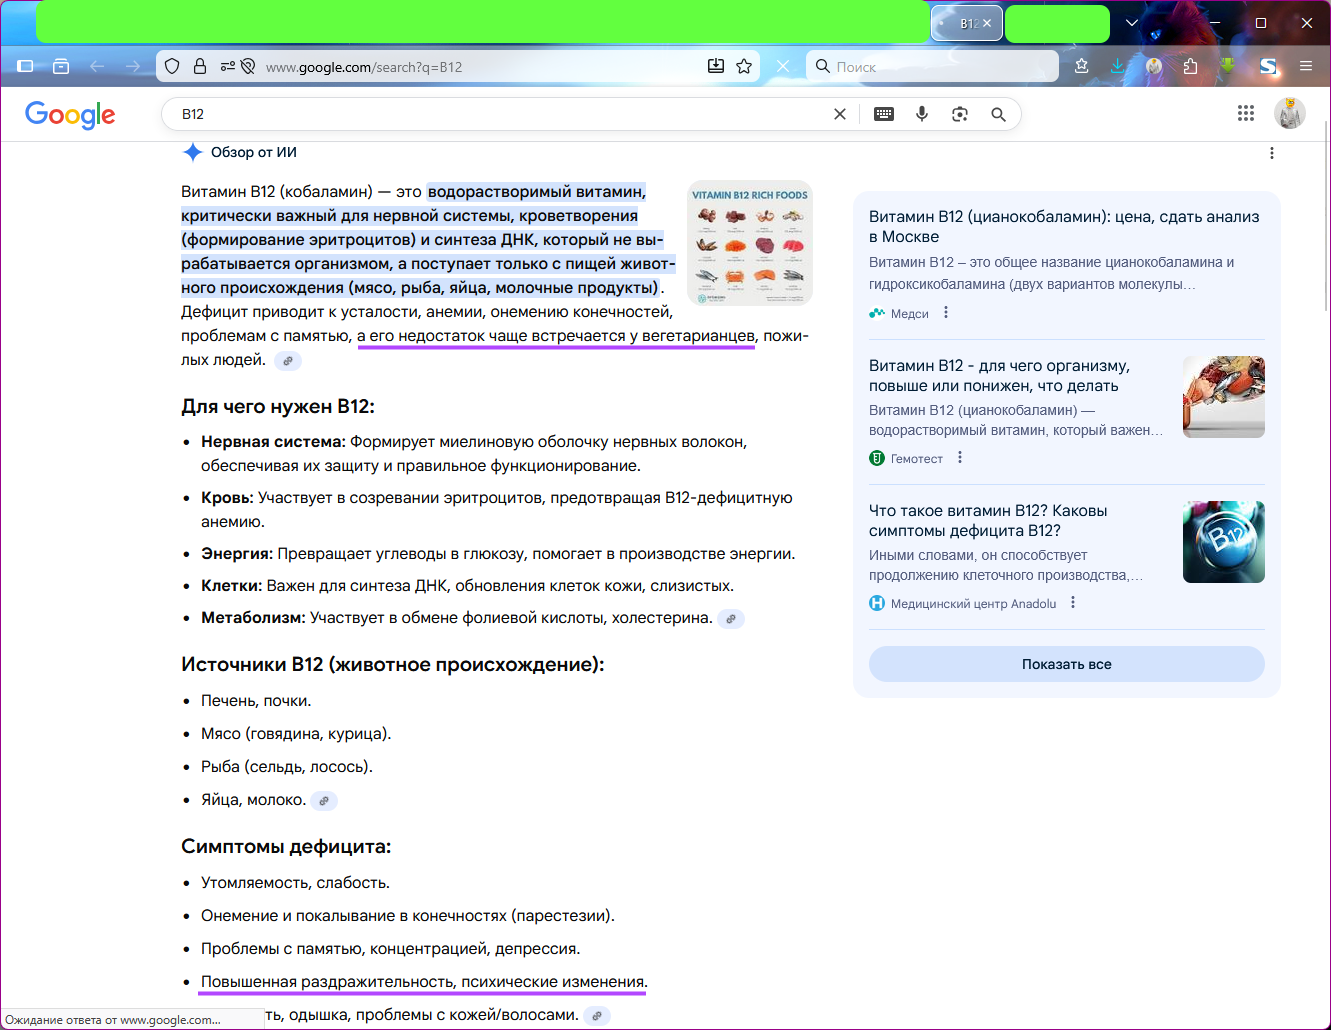The image size is (1331, 1030).
Task: Go forward using the forward arrow
Action: [x=133, y=66]
